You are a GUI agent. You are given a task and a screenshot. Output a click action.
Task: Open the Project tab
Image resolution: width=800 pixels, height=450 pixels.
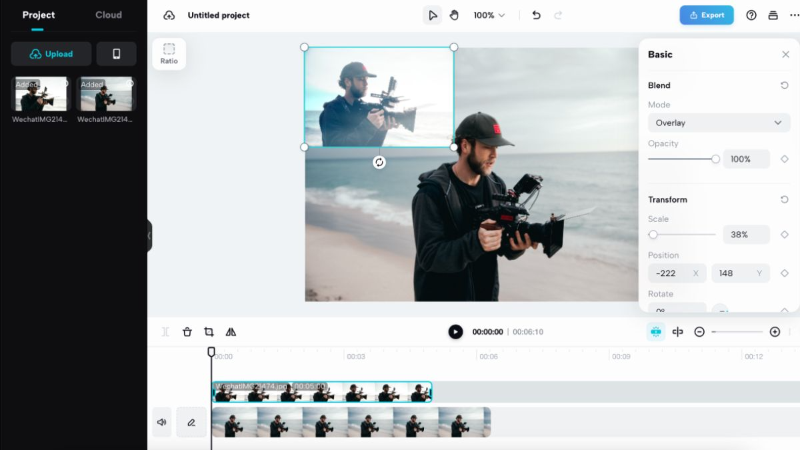[38, 15]
